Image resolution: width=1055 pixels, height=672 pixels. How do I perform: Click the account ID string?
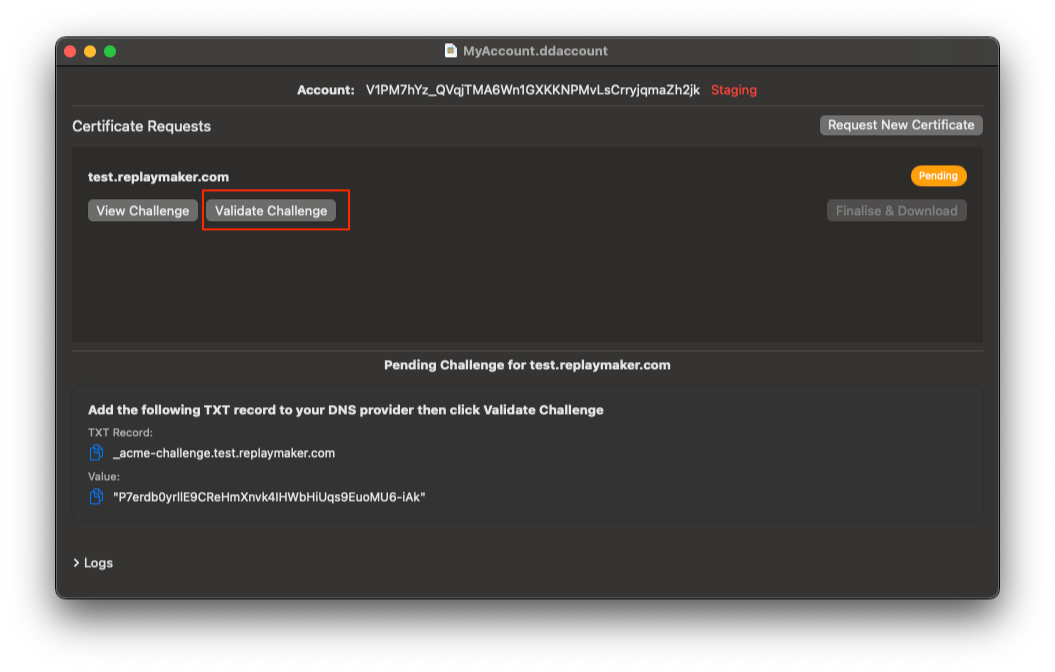tap(533, 90)
